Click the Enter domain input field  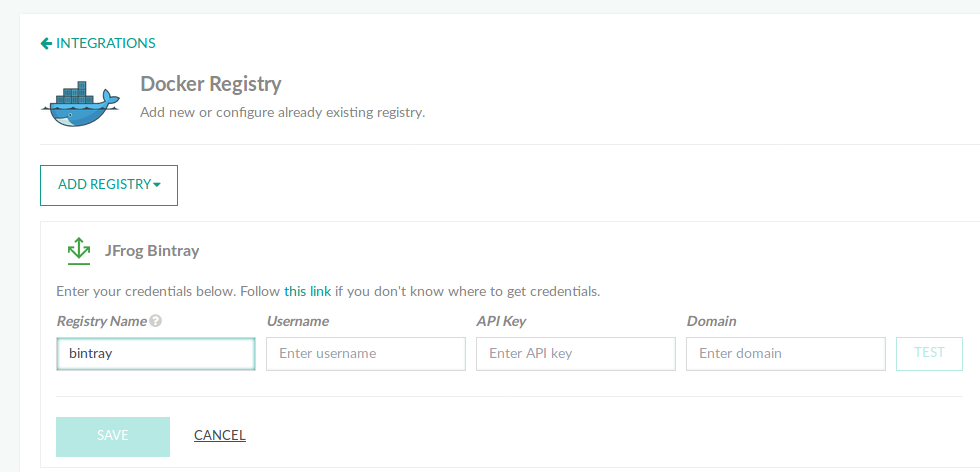coord(786,354)
